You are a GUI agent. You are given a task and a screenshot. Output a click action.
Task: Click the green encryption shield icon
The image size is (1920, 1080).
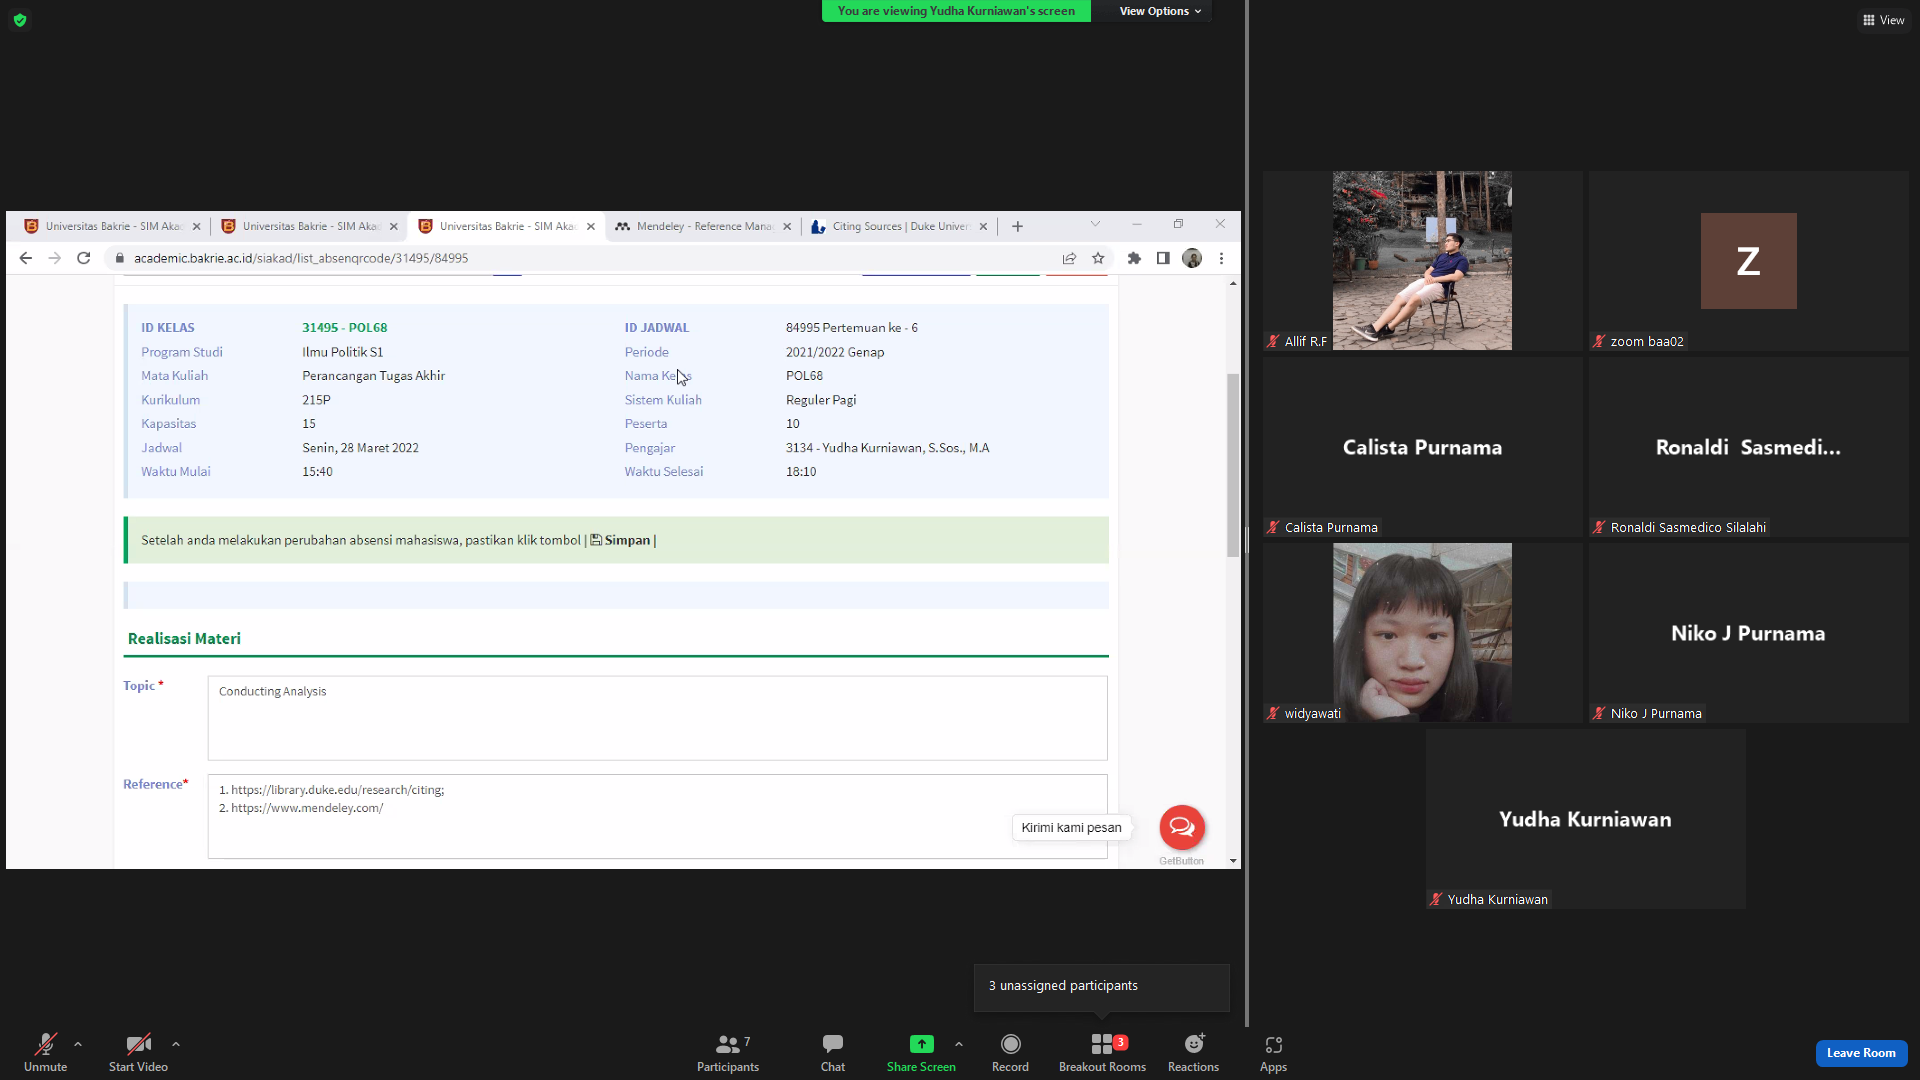pyautogui.click(x=20, y=20)
